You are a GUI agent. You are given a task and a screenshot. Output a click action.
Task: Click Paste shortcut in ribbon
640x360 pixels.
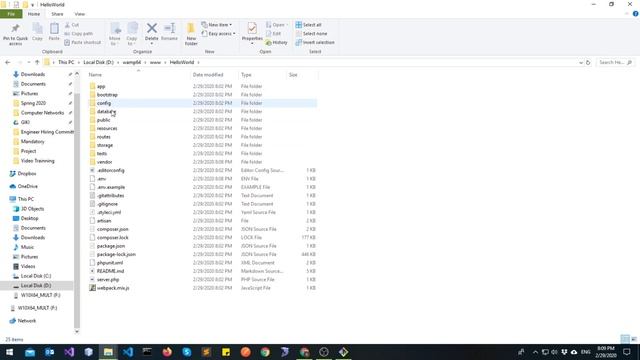point(83,42)
